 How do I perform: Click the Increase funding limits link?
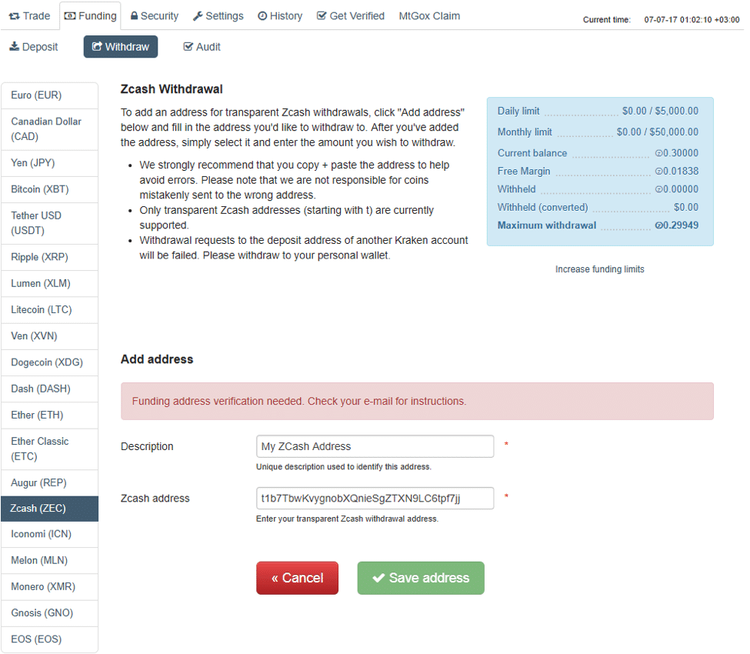599,269
